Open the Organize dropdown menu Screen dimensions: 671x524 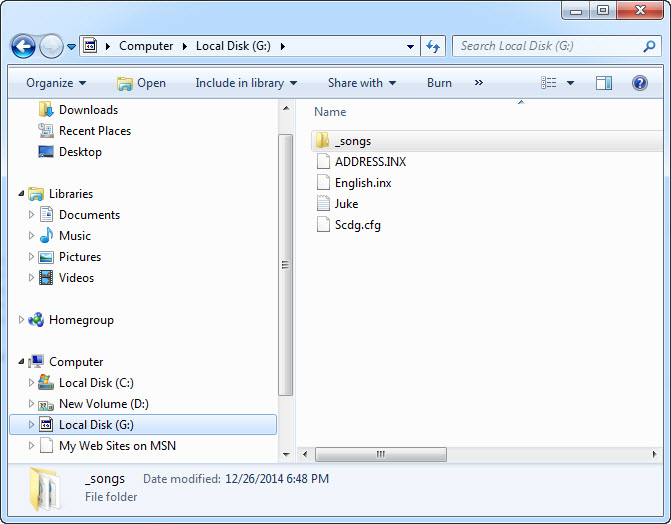click(56, 83)
